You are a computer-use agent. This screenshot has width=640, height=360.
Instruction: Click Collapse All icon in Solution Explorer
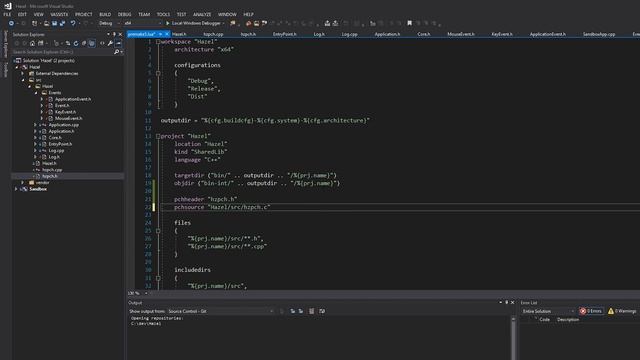click(84, 43)
